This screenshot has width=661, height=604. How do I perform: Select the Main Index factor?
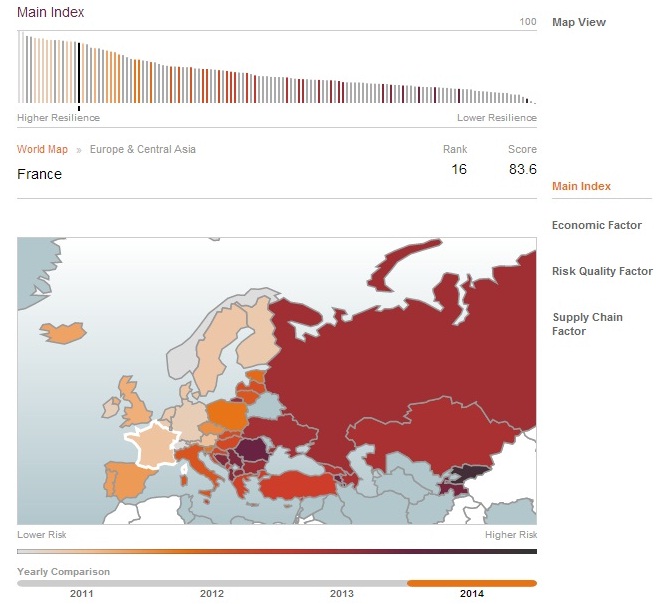click(x=581, y=186)
